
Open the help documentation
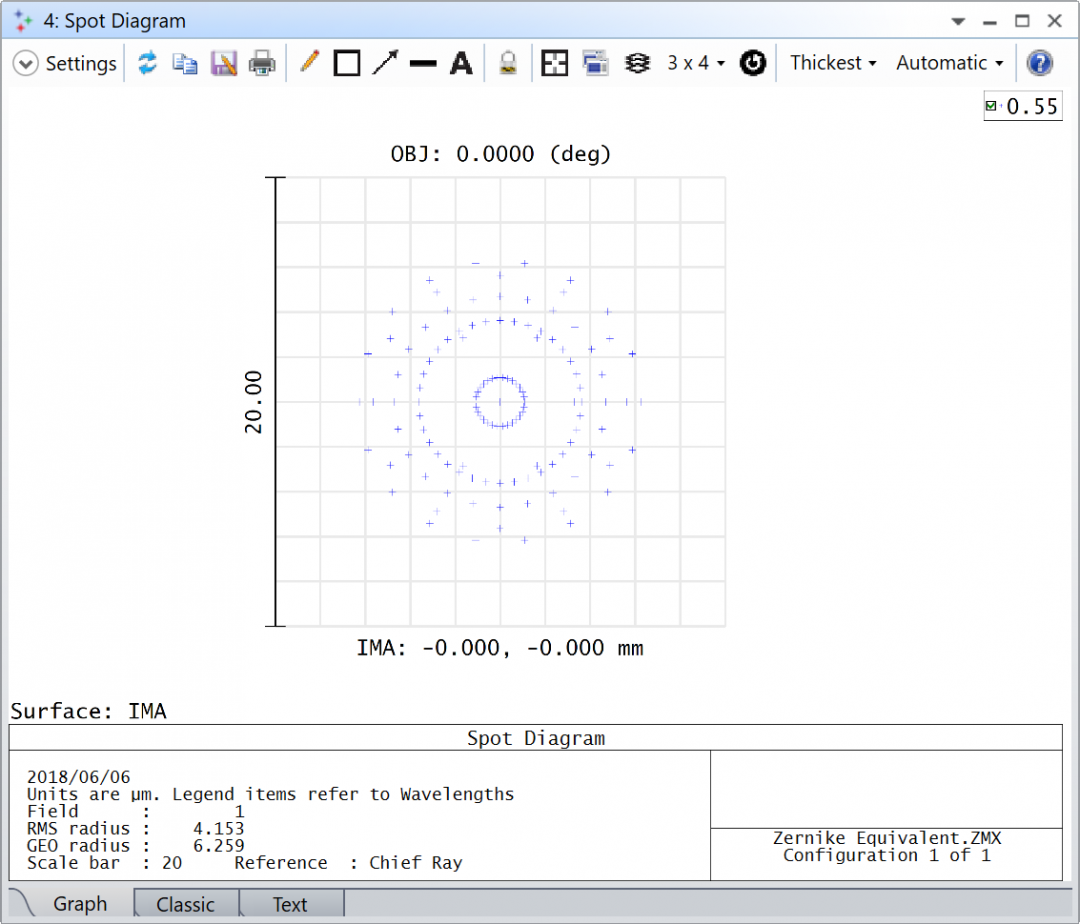(x=1040, y=62)
